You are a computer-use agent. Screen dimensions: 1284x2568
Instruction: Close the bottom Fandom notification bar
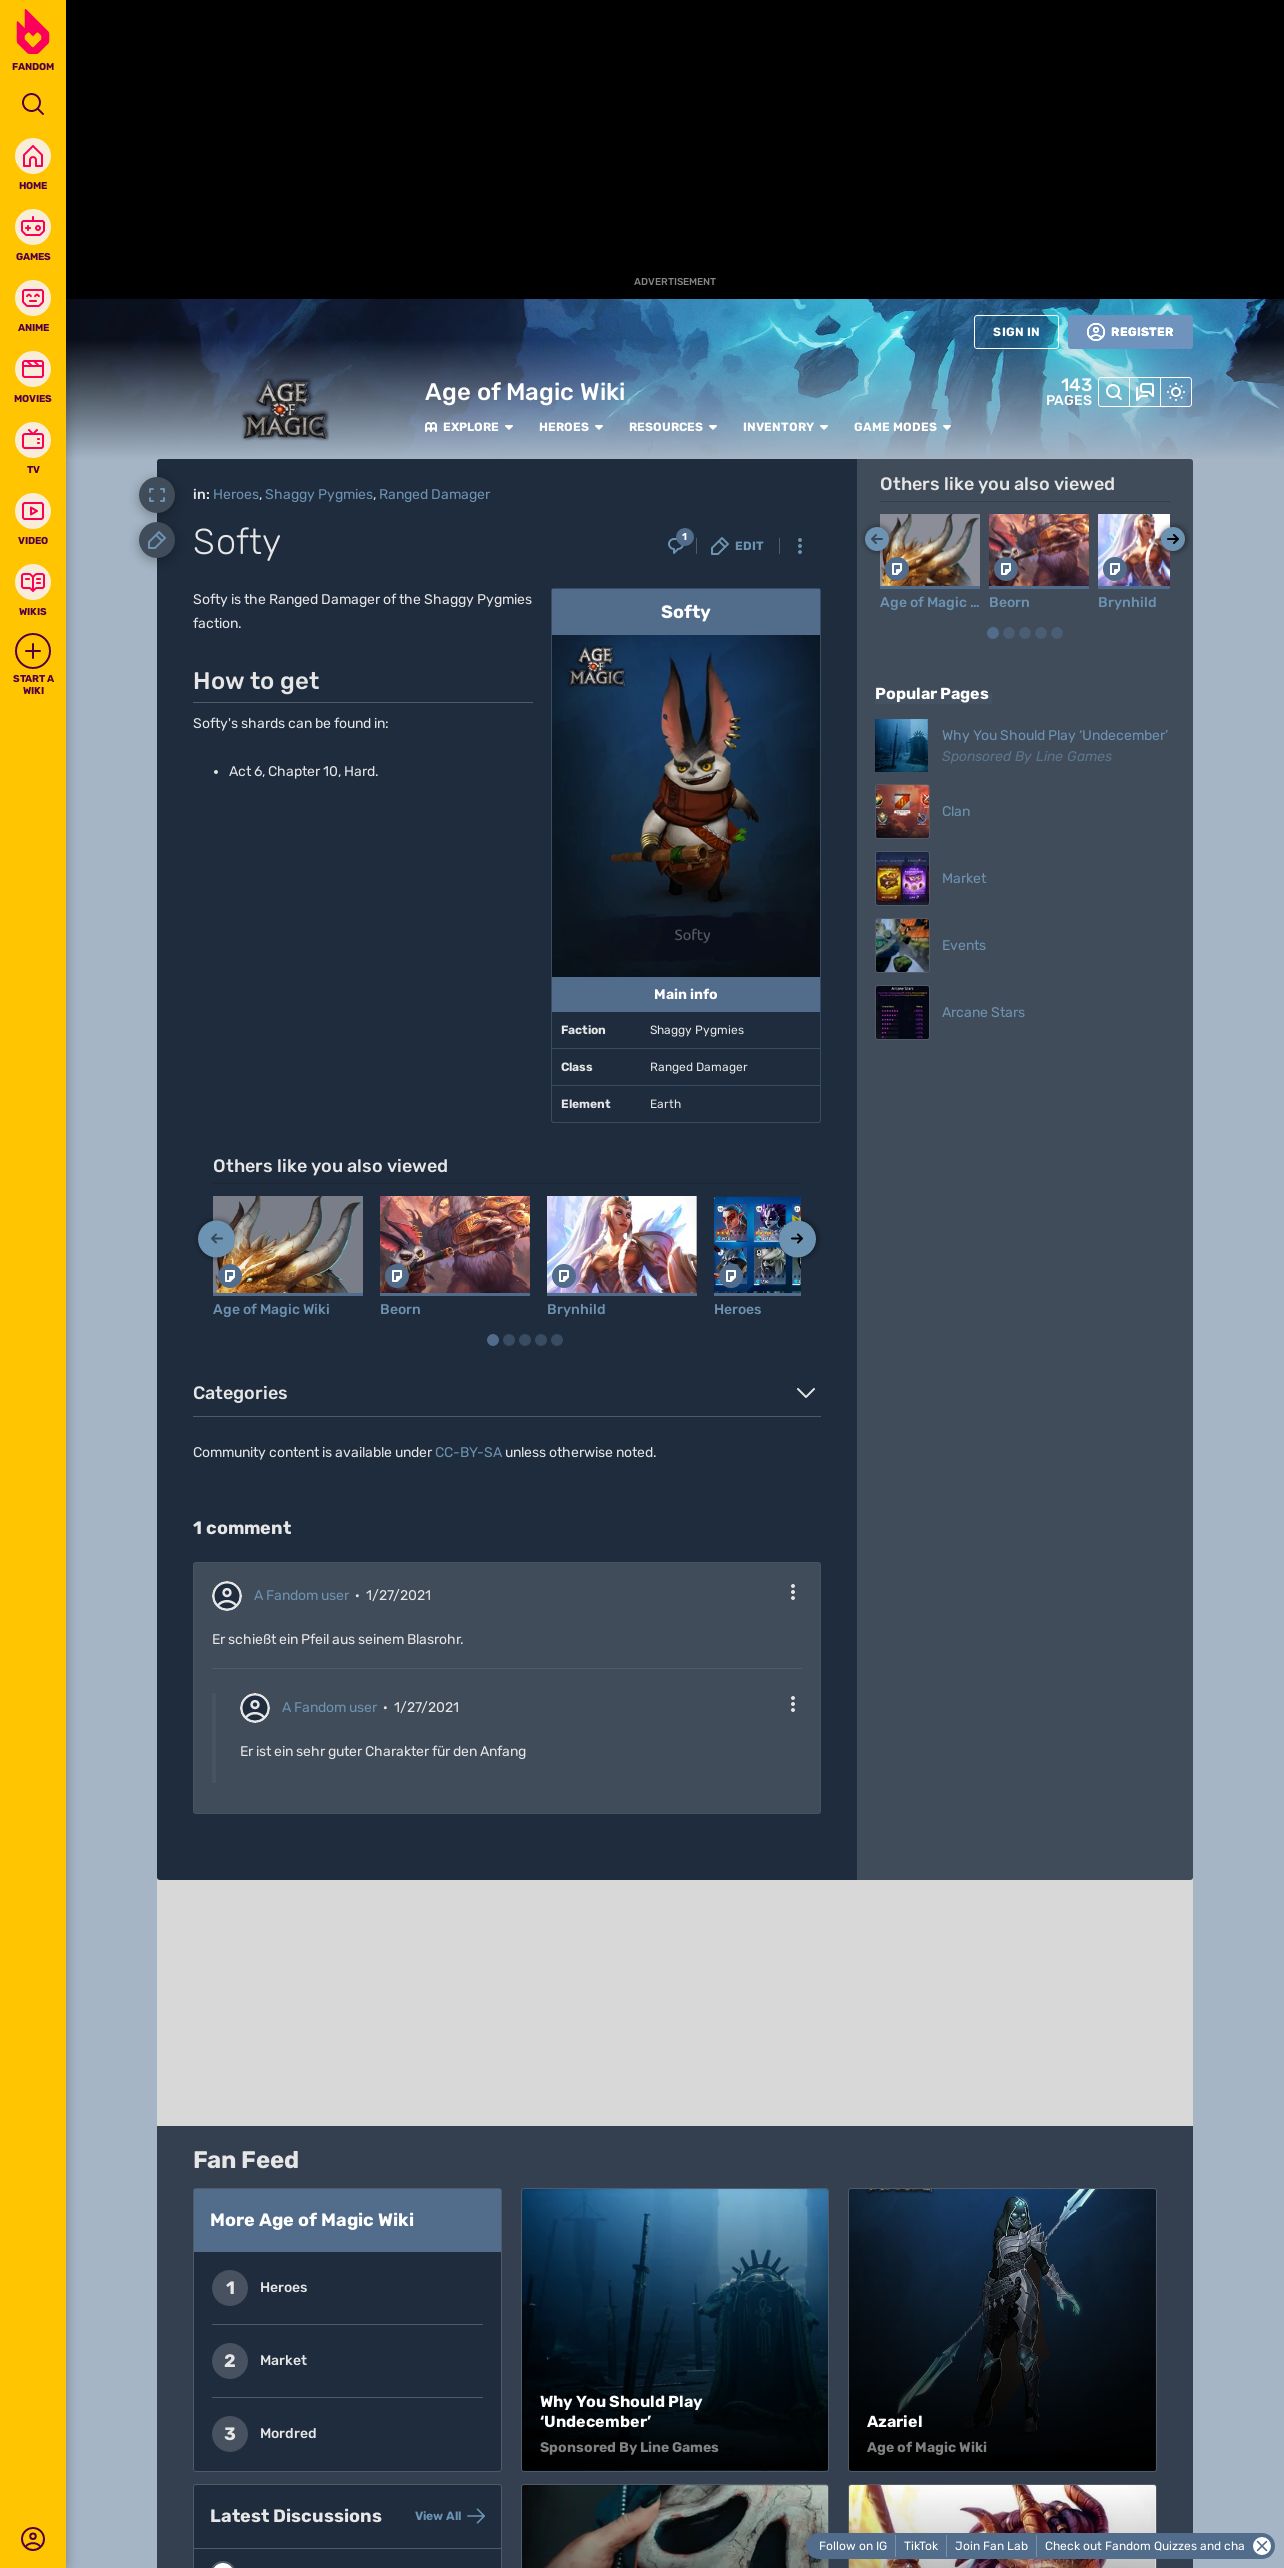click(1262, 2546)
